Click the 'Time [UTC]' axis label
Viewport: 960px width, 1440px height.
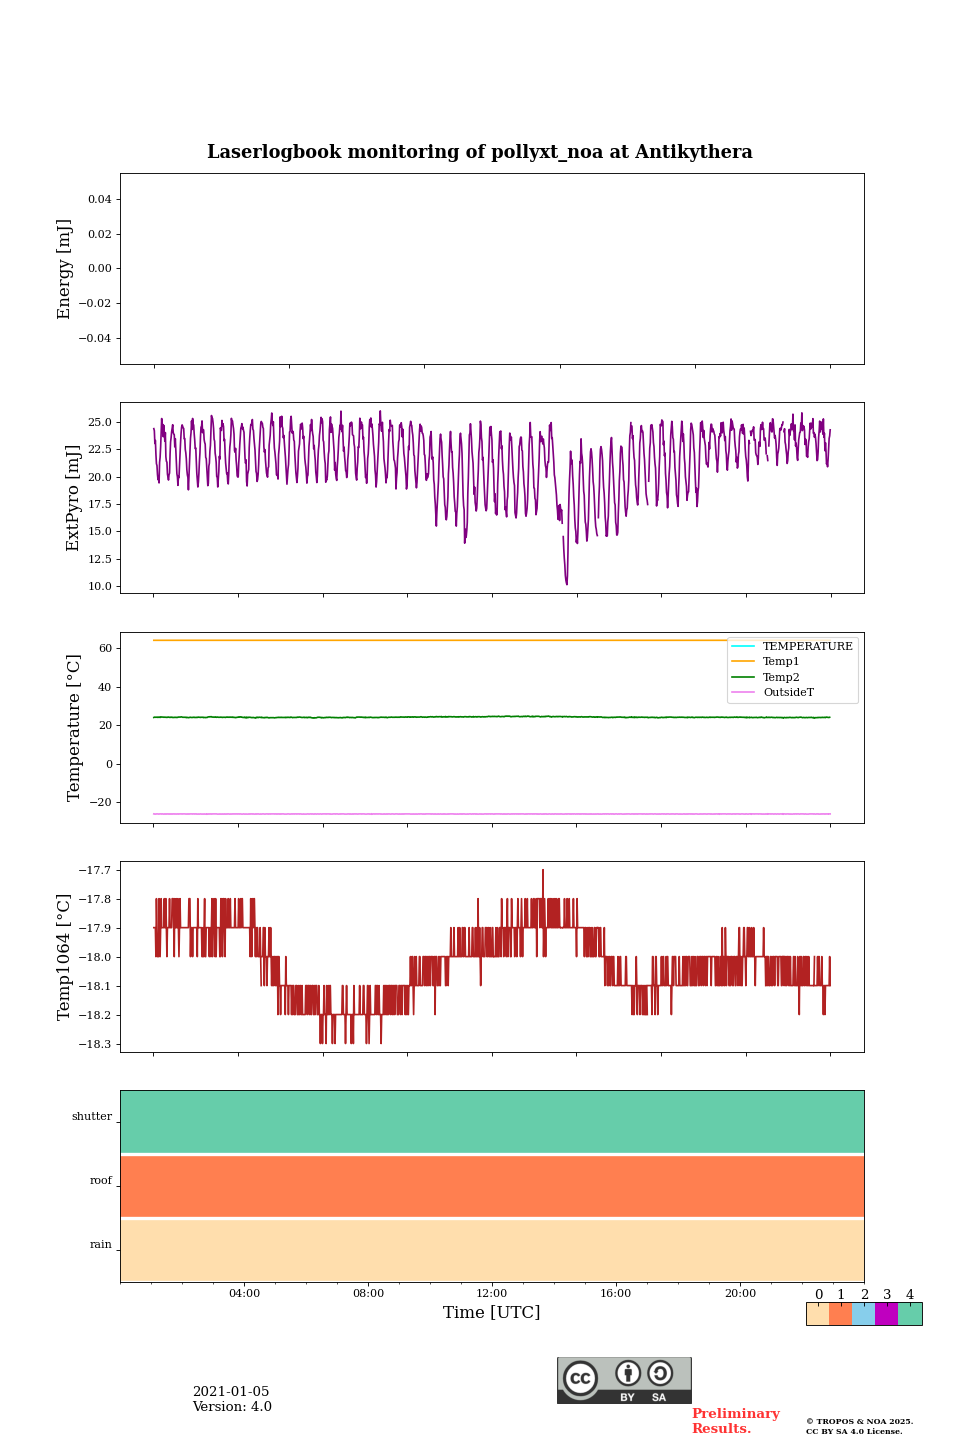point(492,1312)
